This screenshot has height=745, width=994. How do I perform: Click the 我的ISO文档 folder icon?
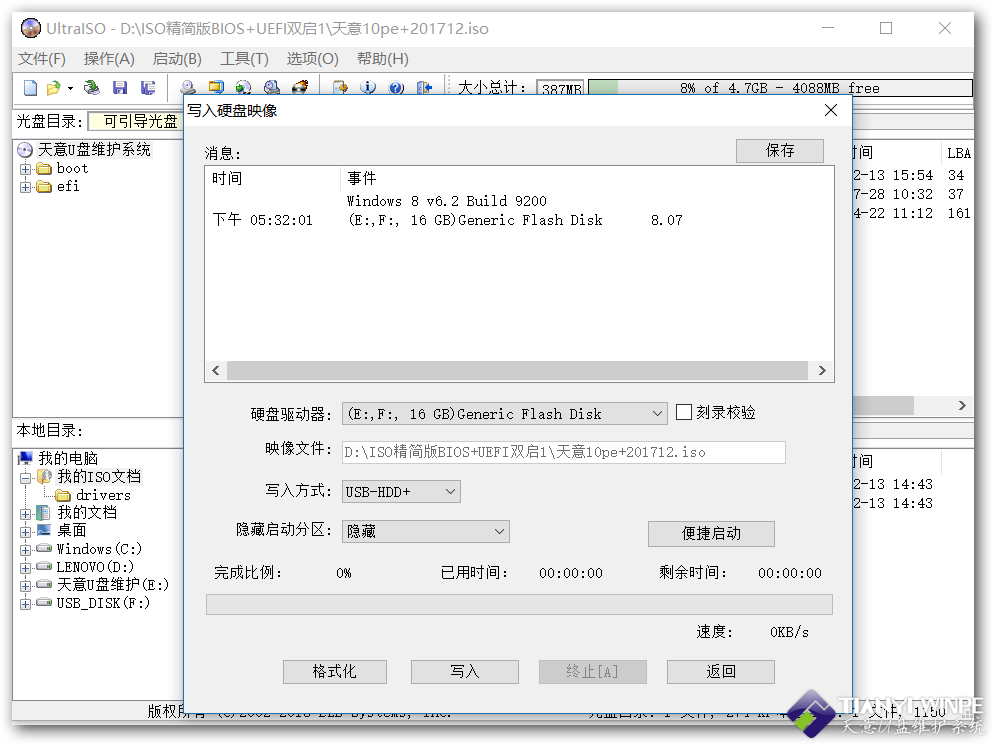pos(44,476)
